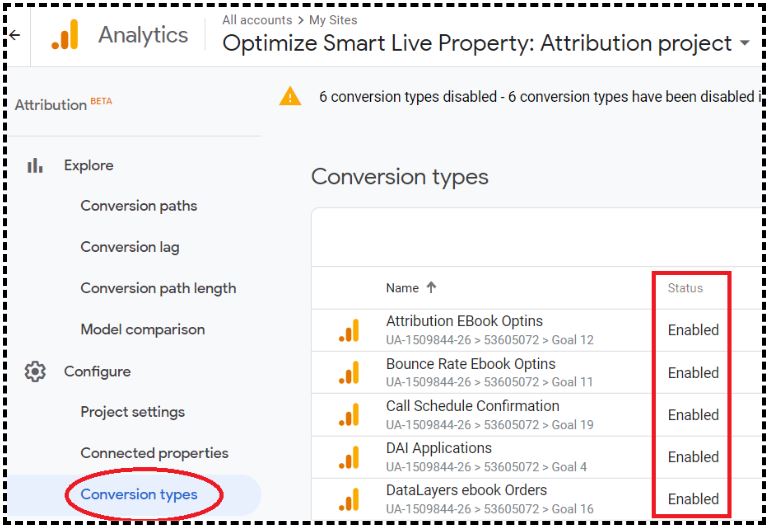Click the Call Schedule Confirmation analytics icon
Viewport: 772px width, 530px height.
(x=349, y=415)
